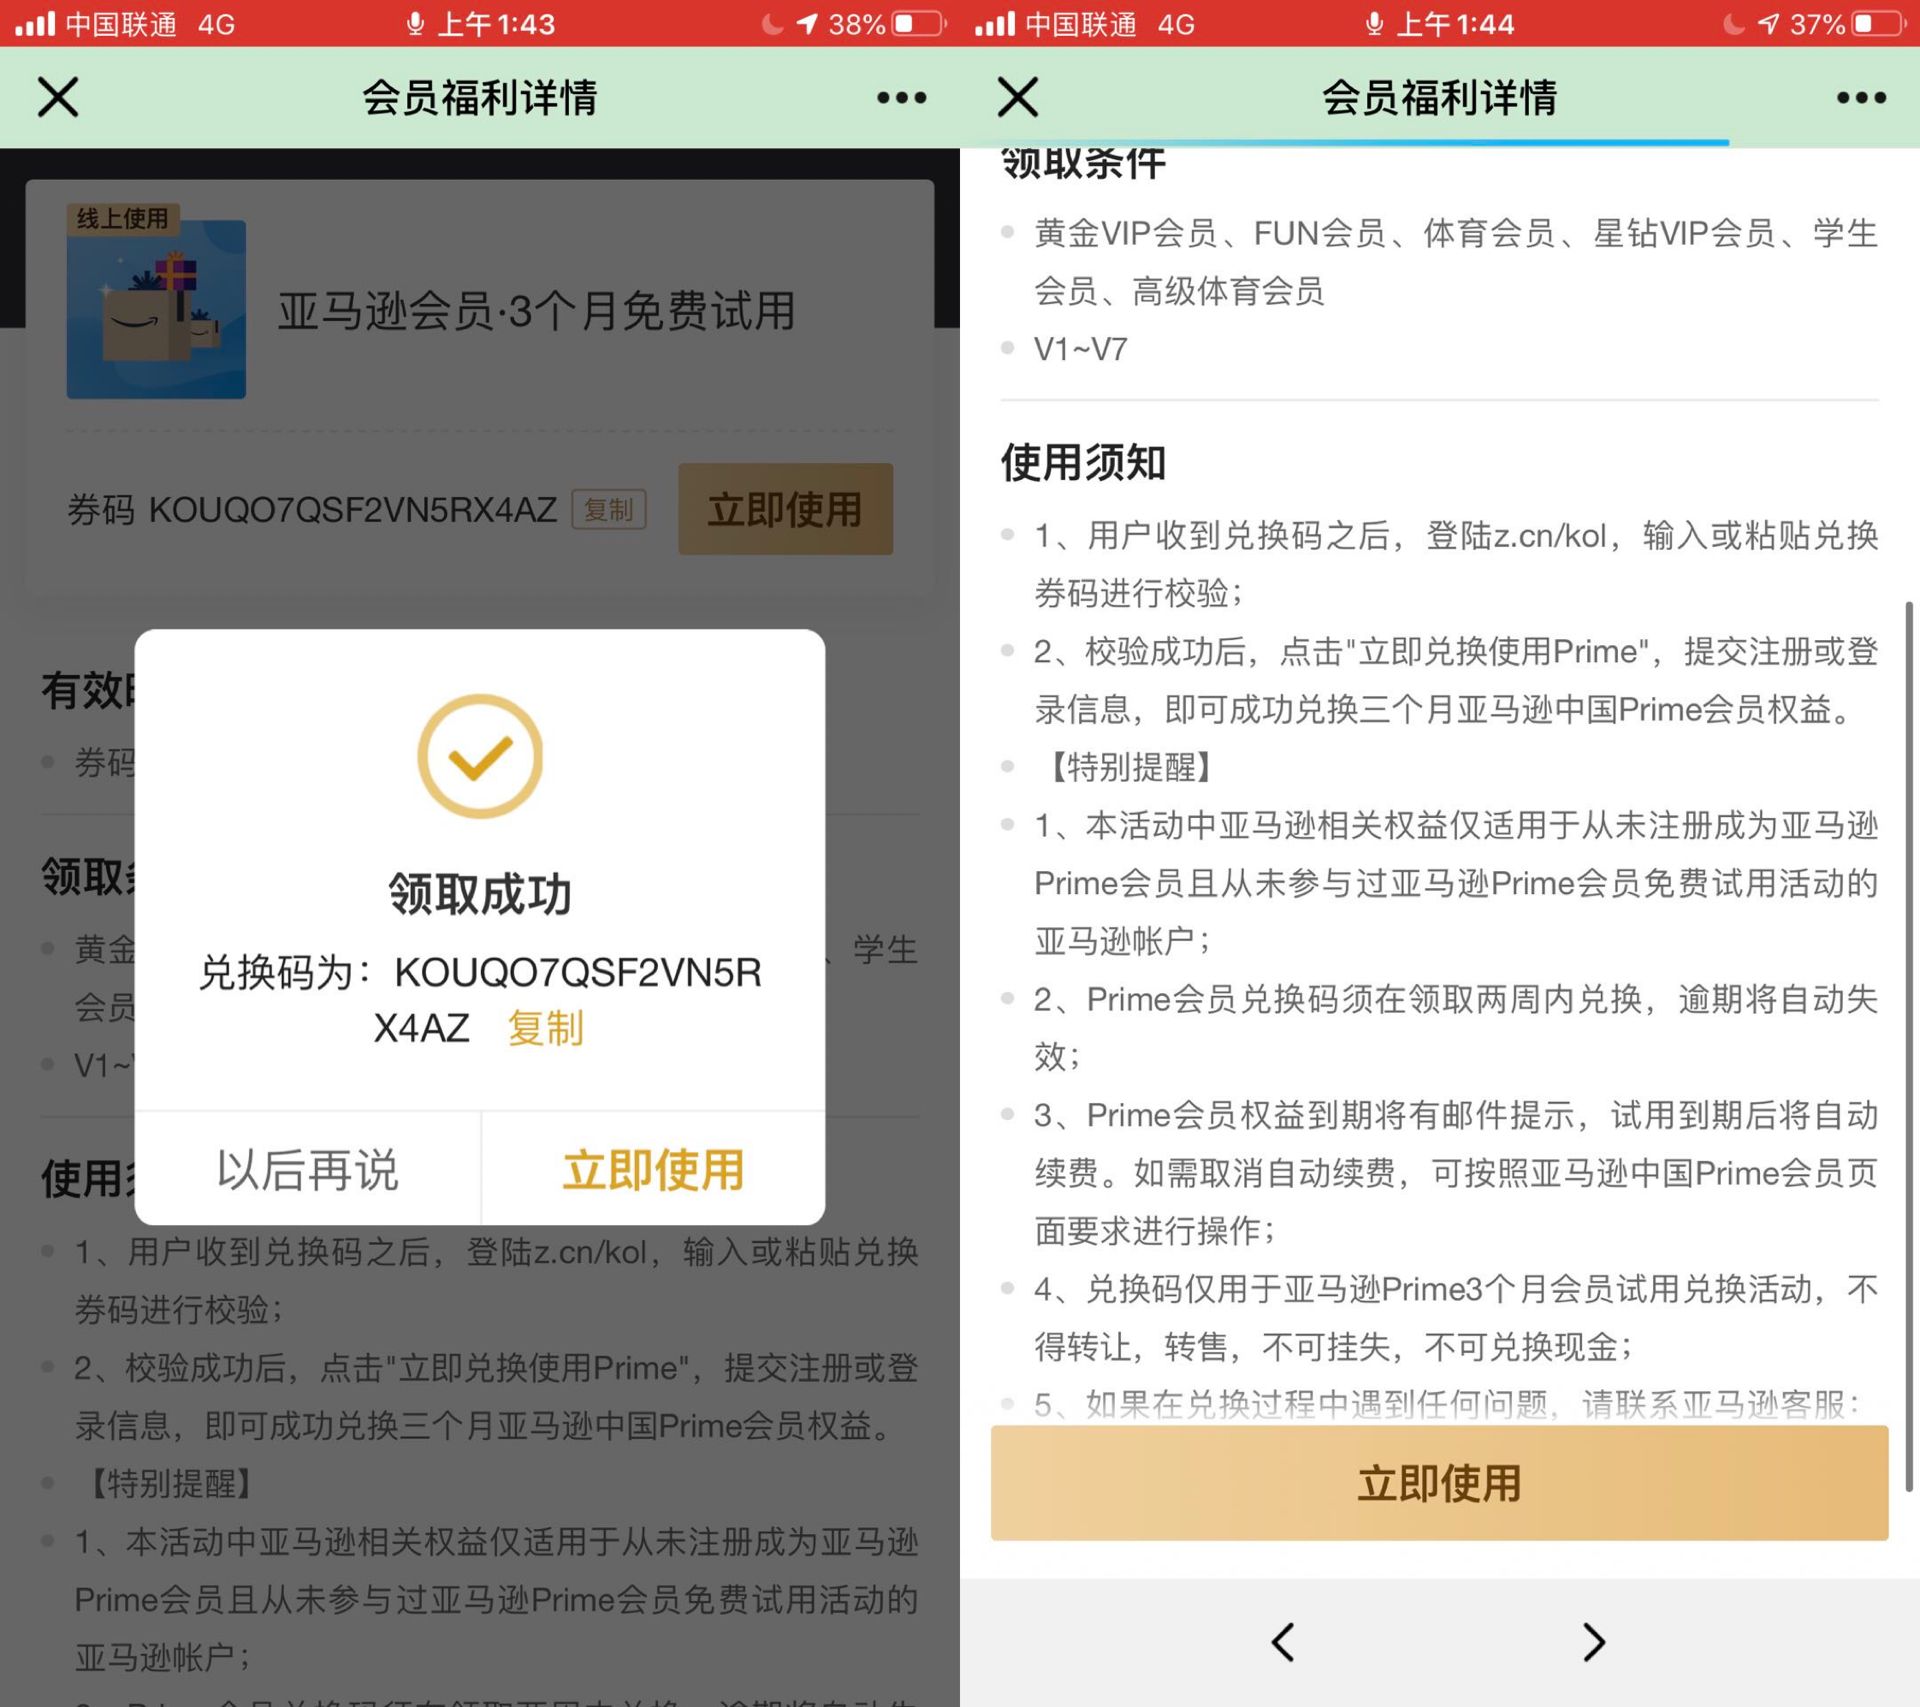Go forward with the right arrow
Viewport: 1920px width, 1707px height.
(1594, 1641)
